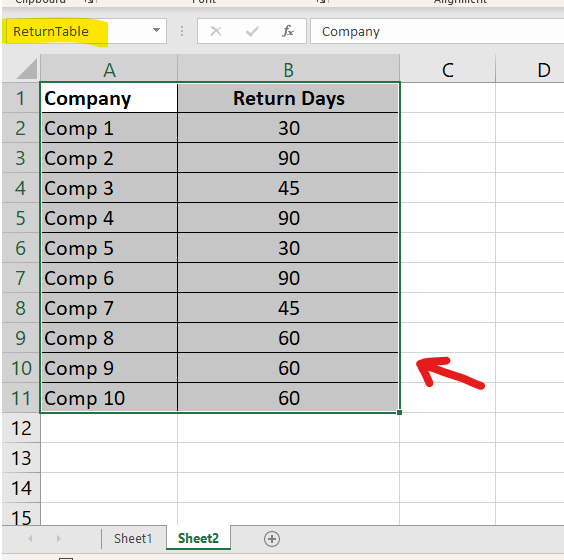Expand the Name Box dropdown arrow

156,31
